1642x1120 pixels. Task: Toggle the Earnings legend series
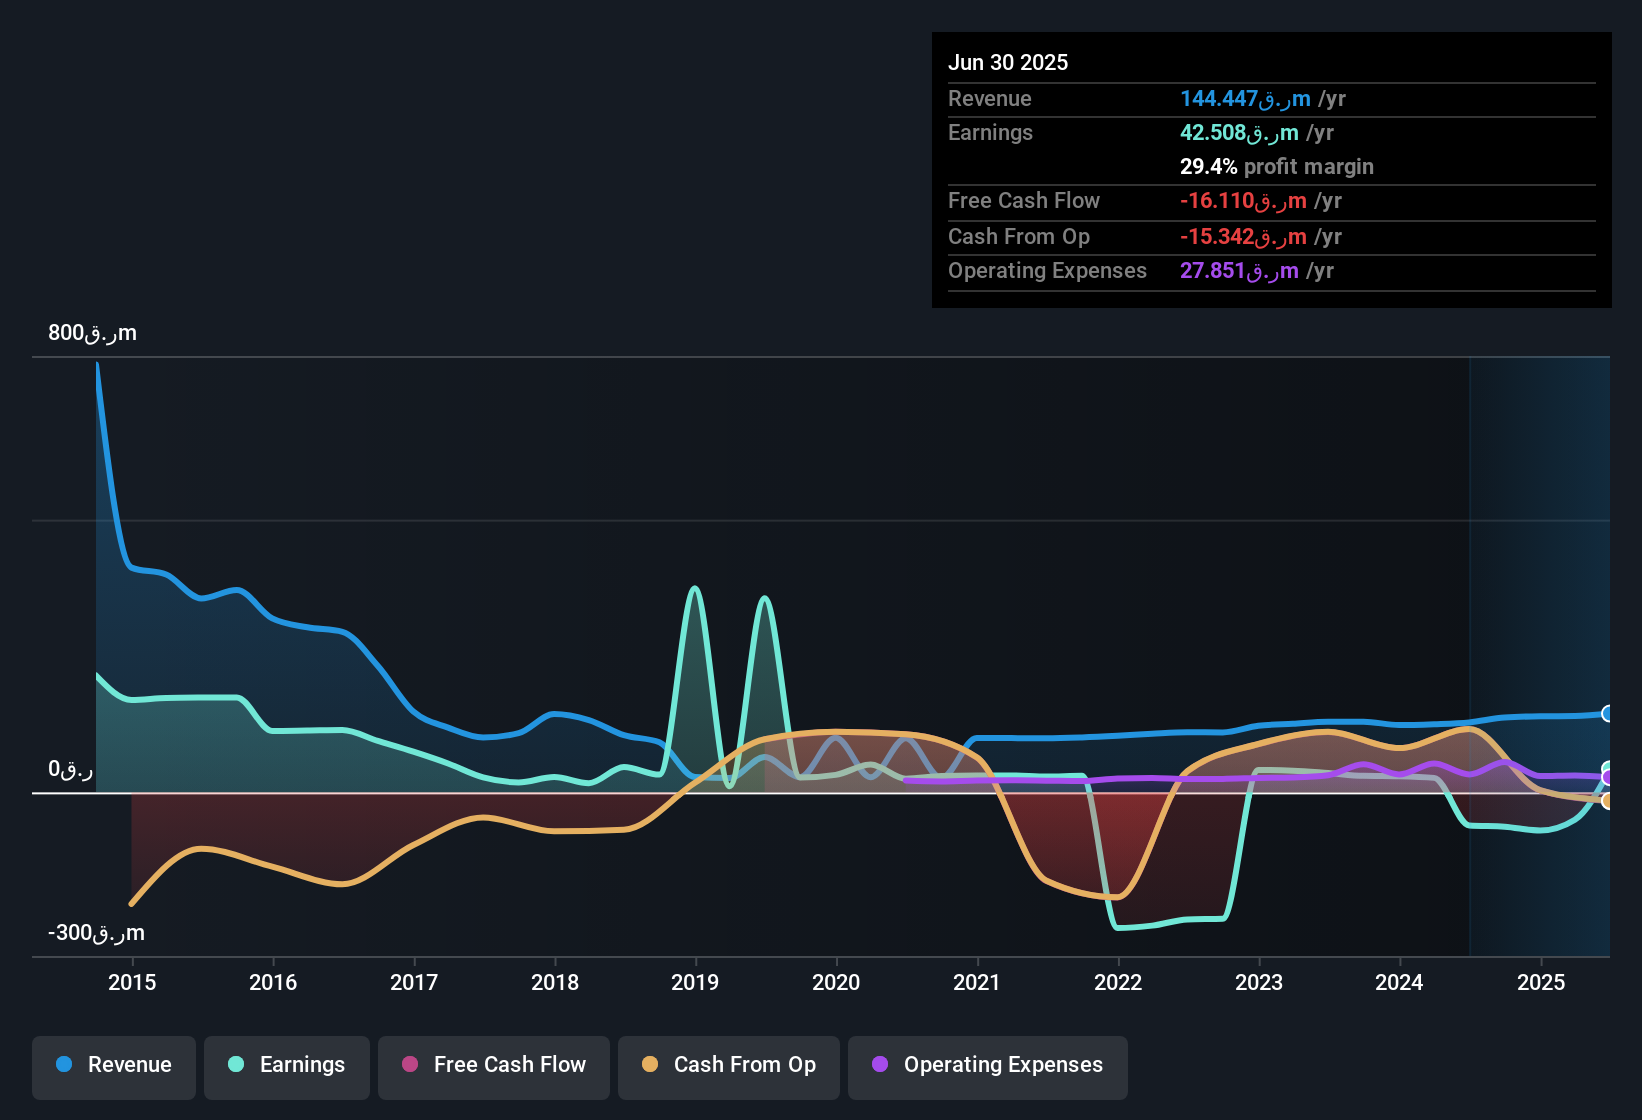(x=287, y=1065)
